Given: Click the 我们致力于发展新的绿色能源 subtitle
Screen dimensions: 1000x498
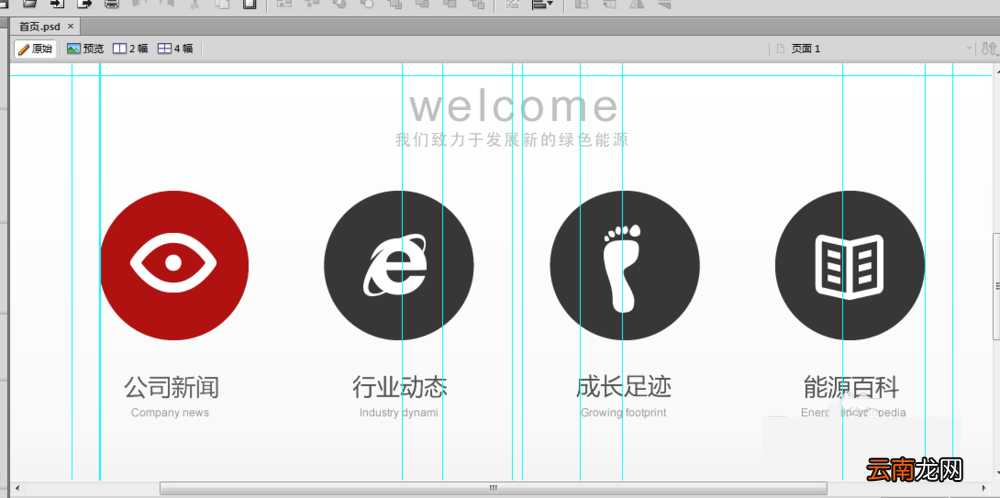Looking at the screenshot, I should pos(512,140).
